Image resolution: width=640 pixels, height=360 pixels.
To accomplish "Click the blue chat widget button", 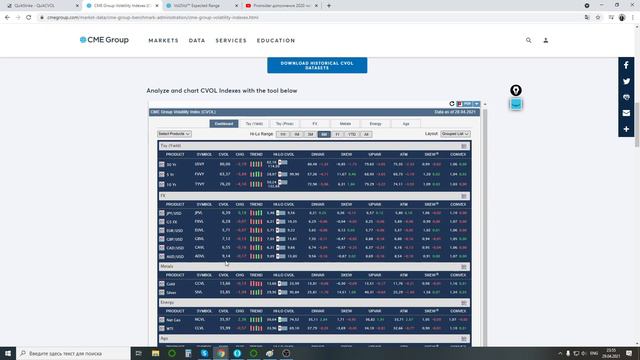I will pos(516,104).
